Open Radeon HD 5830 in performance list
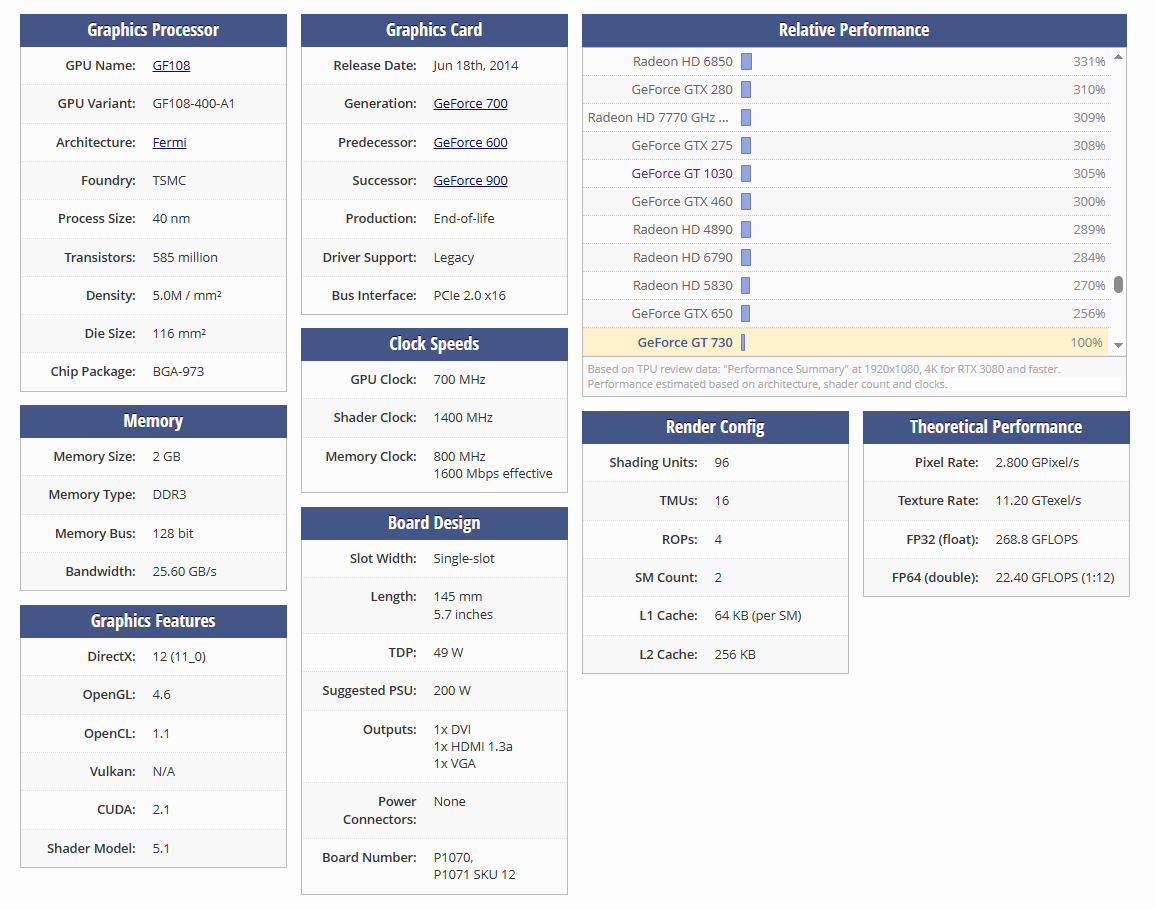The width and height of the screenshot is (1155, 909). (x=682, y=286)
